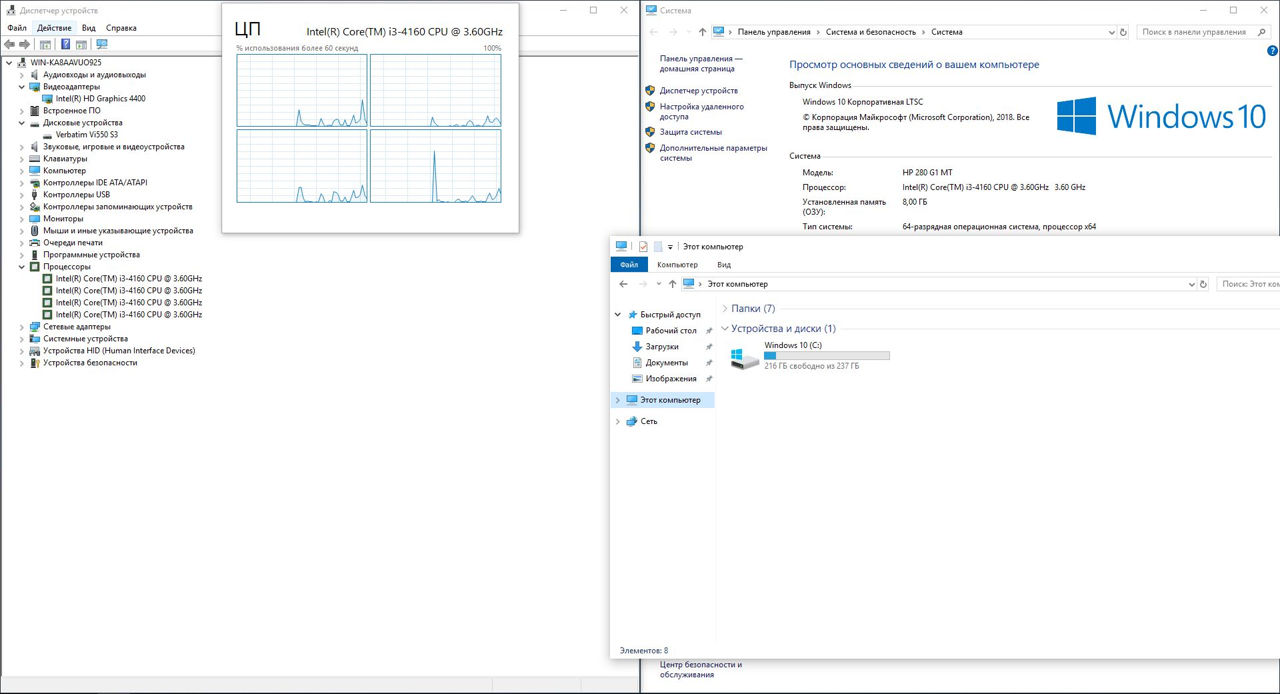Click the blue Help icon in Device Manager toolbar
The width and height of the screenshot is (1280, 694).
click(x=65, y=44)
